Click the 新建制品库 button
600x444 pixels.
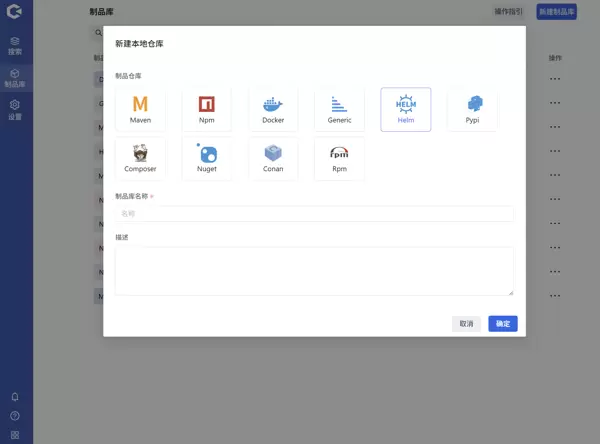click(x=556, y=12)
